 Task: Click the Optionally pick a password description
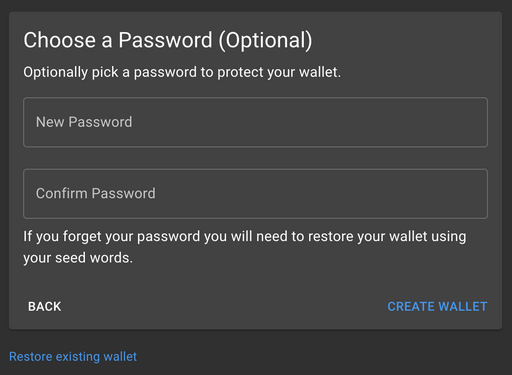pos(182,72)
